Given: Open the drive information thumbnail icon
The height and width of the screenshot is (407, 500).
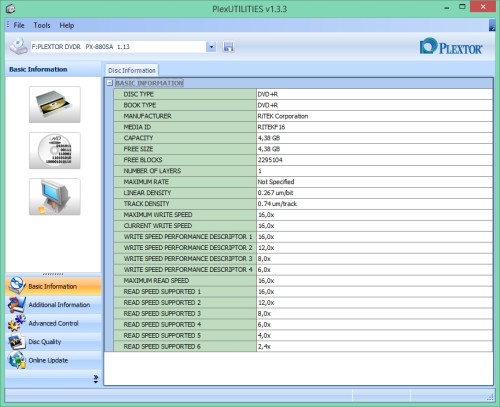Looking at the screenshot, I should pos(55,104).
